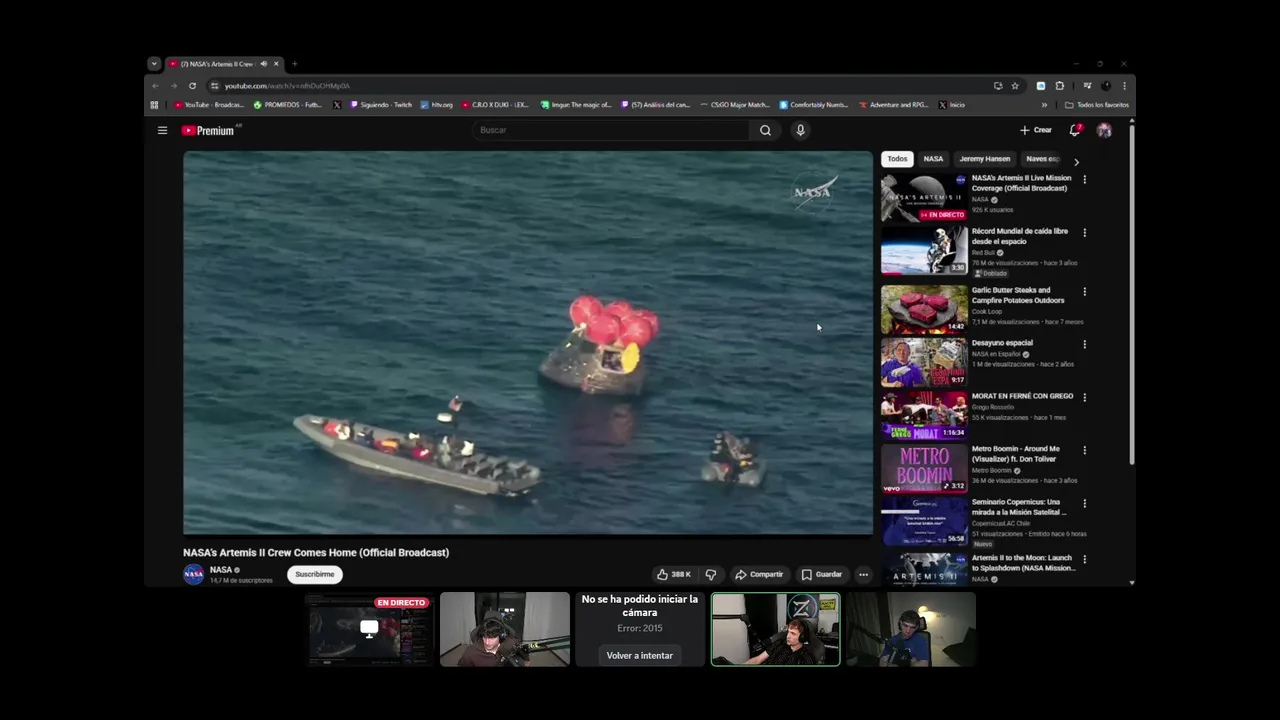Open the Desayuno espacial video title
The height and width of the screenshot is (720, 1280).
click(x=1002, y=343)
